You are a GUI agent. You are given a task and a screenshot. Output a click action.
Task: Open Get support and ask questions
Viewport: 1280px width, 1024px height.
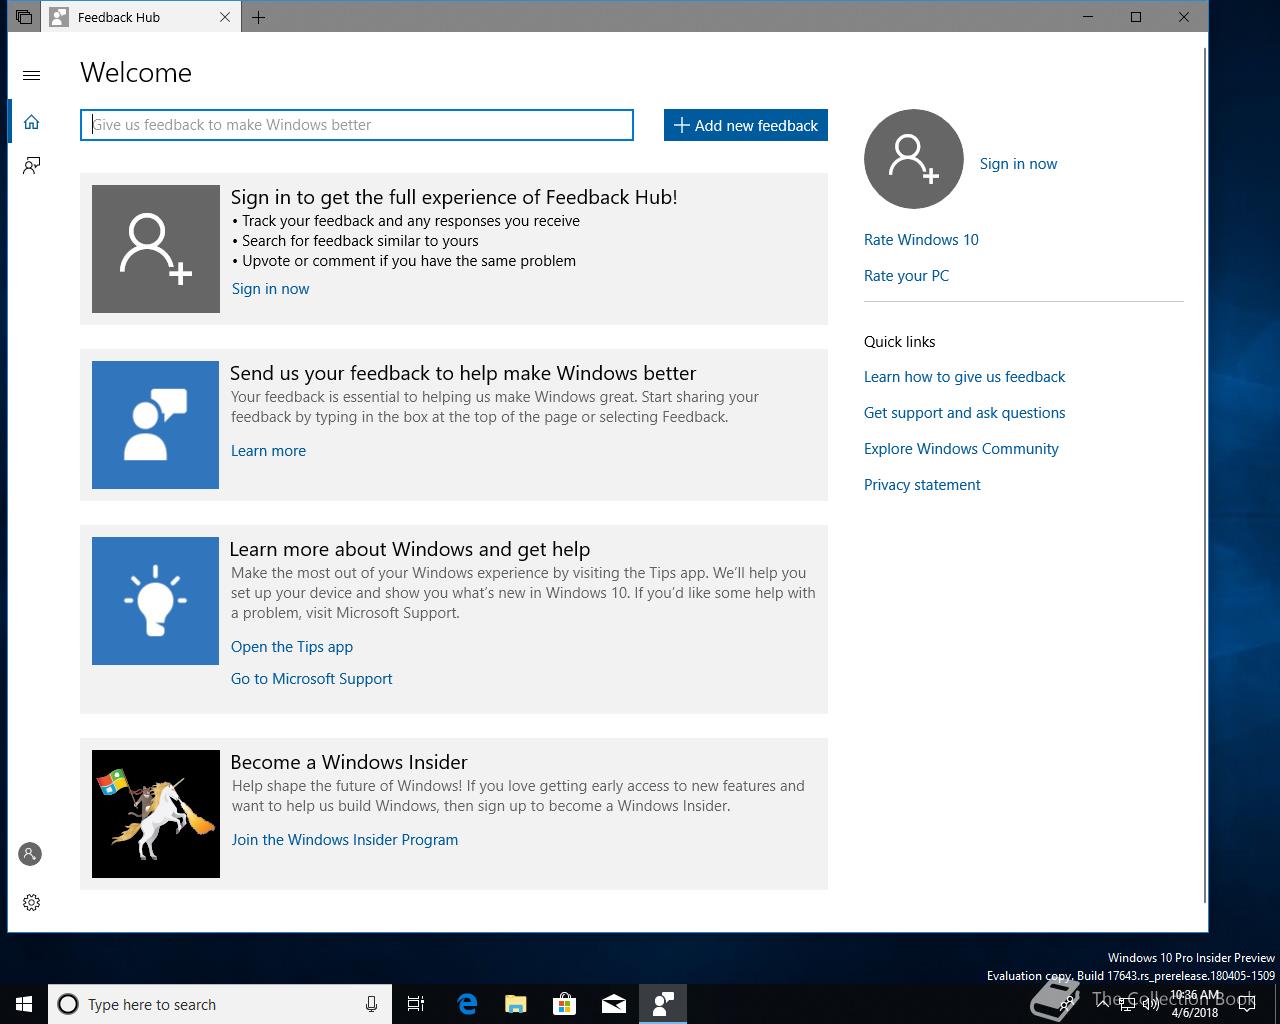click(x=964, y=413)
